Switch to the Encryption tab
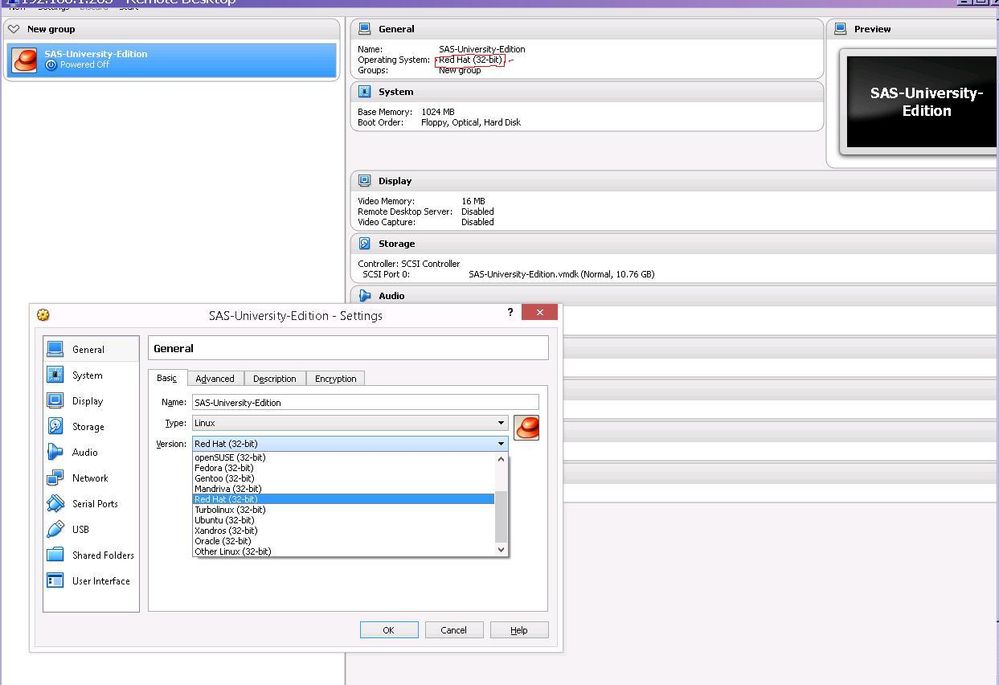 336,379
